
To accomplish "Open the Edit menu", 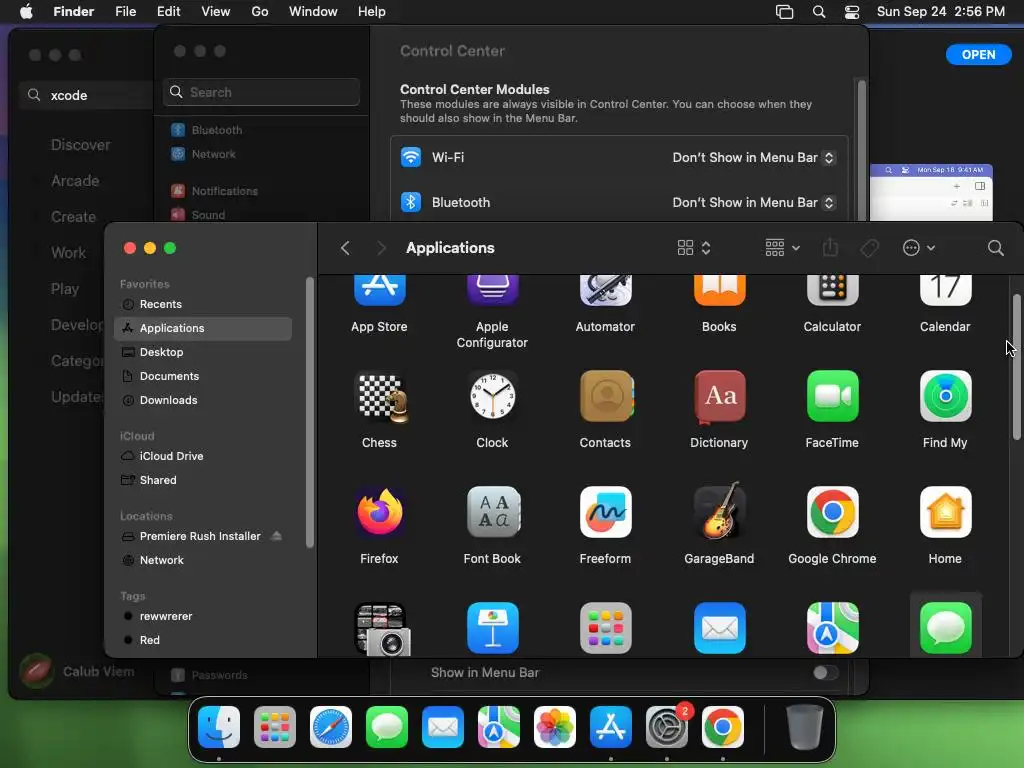I will (168, 12).
